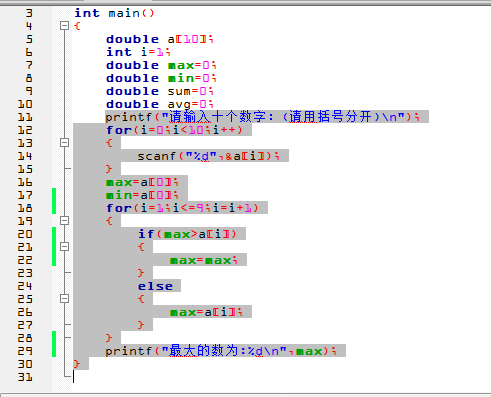Screen dimensions: 491x397
Task: Click line number 18 in the gutter
Action: coord(25,208)
